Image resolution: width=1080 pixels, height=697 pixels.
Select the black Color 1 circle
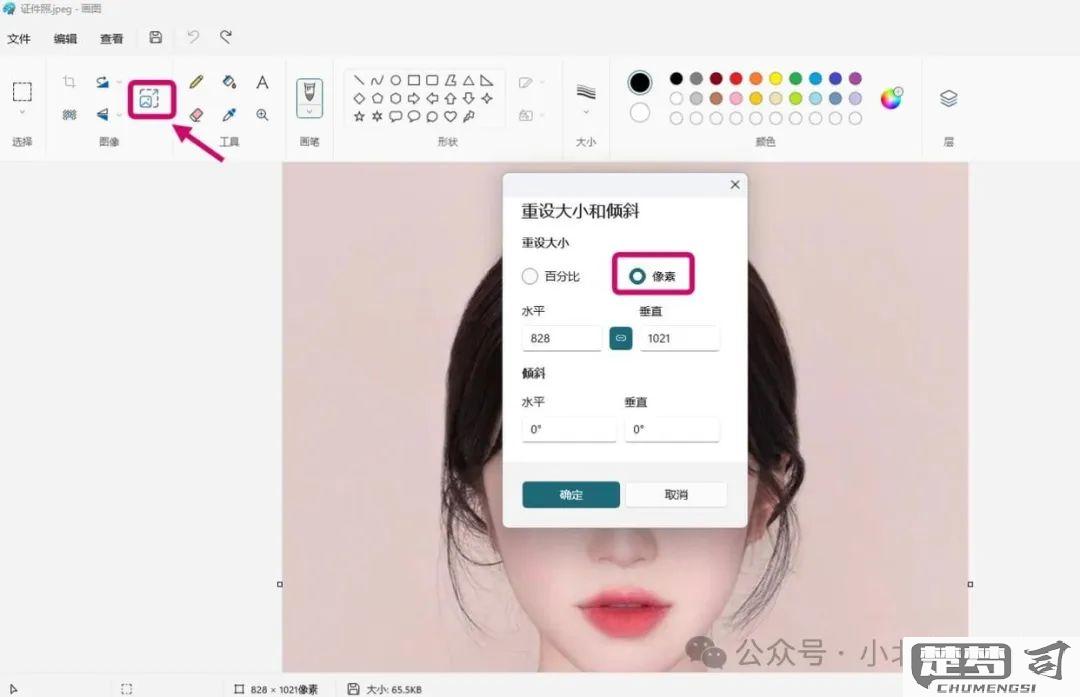[640, 83]
